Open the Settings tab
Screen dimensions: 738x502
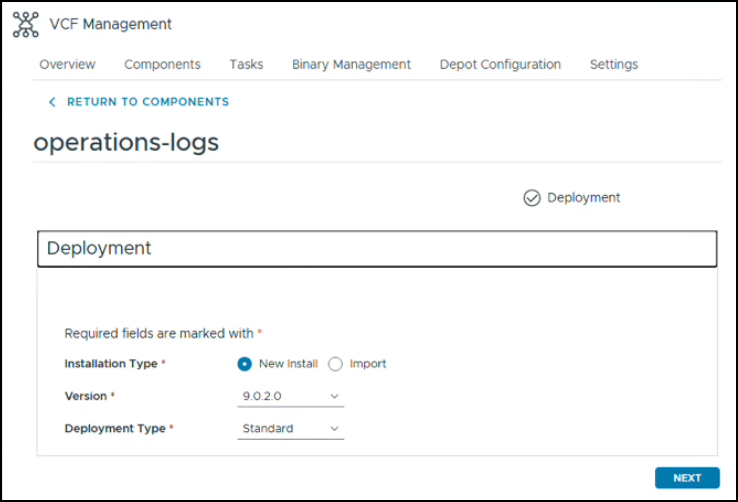click(x=614, y=64)
